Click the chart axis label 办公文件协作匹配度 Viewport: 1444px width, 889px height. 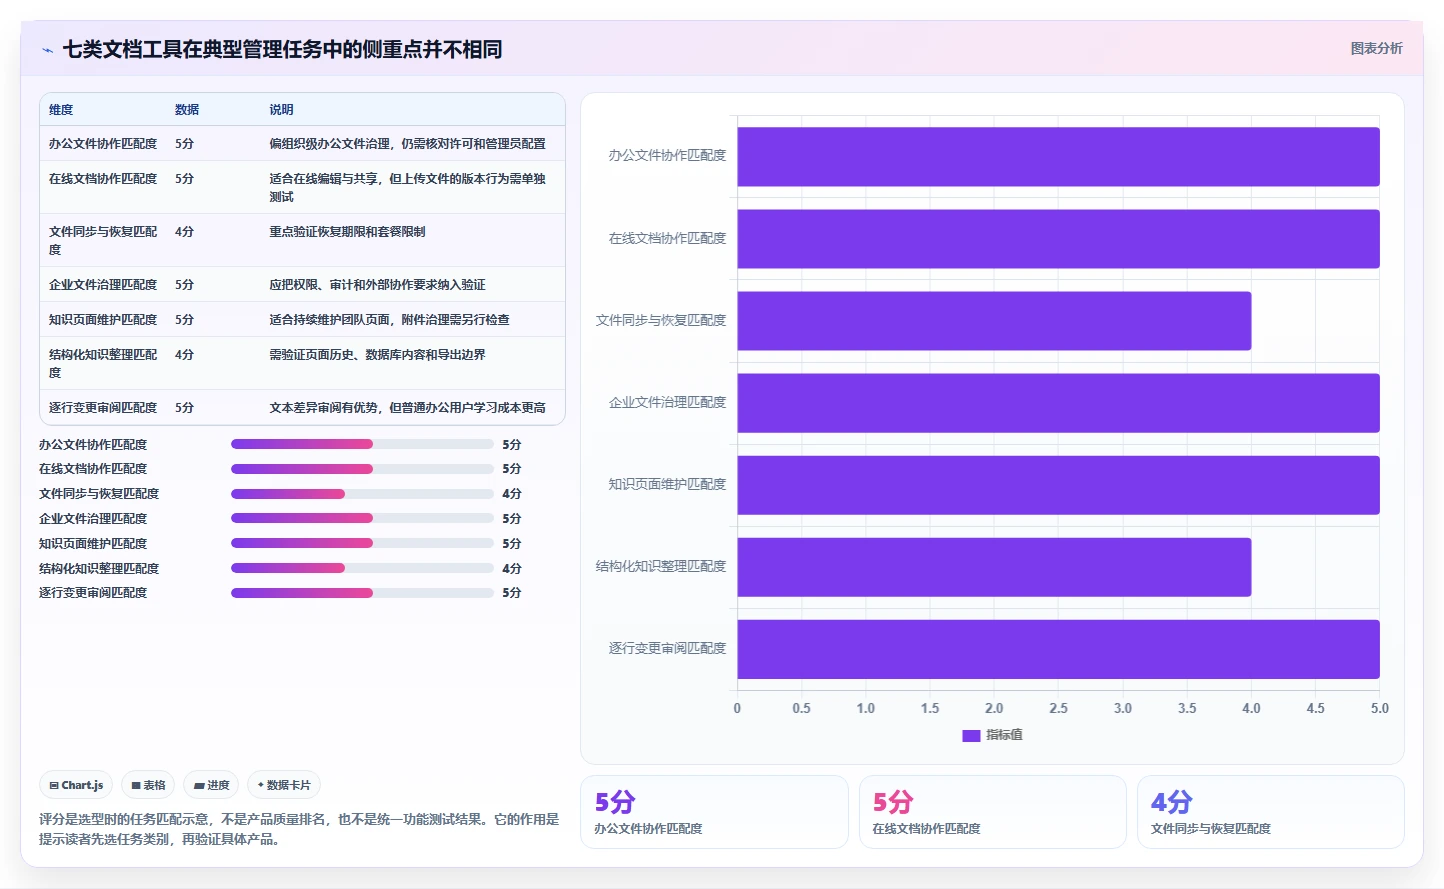tap(667, 156)
